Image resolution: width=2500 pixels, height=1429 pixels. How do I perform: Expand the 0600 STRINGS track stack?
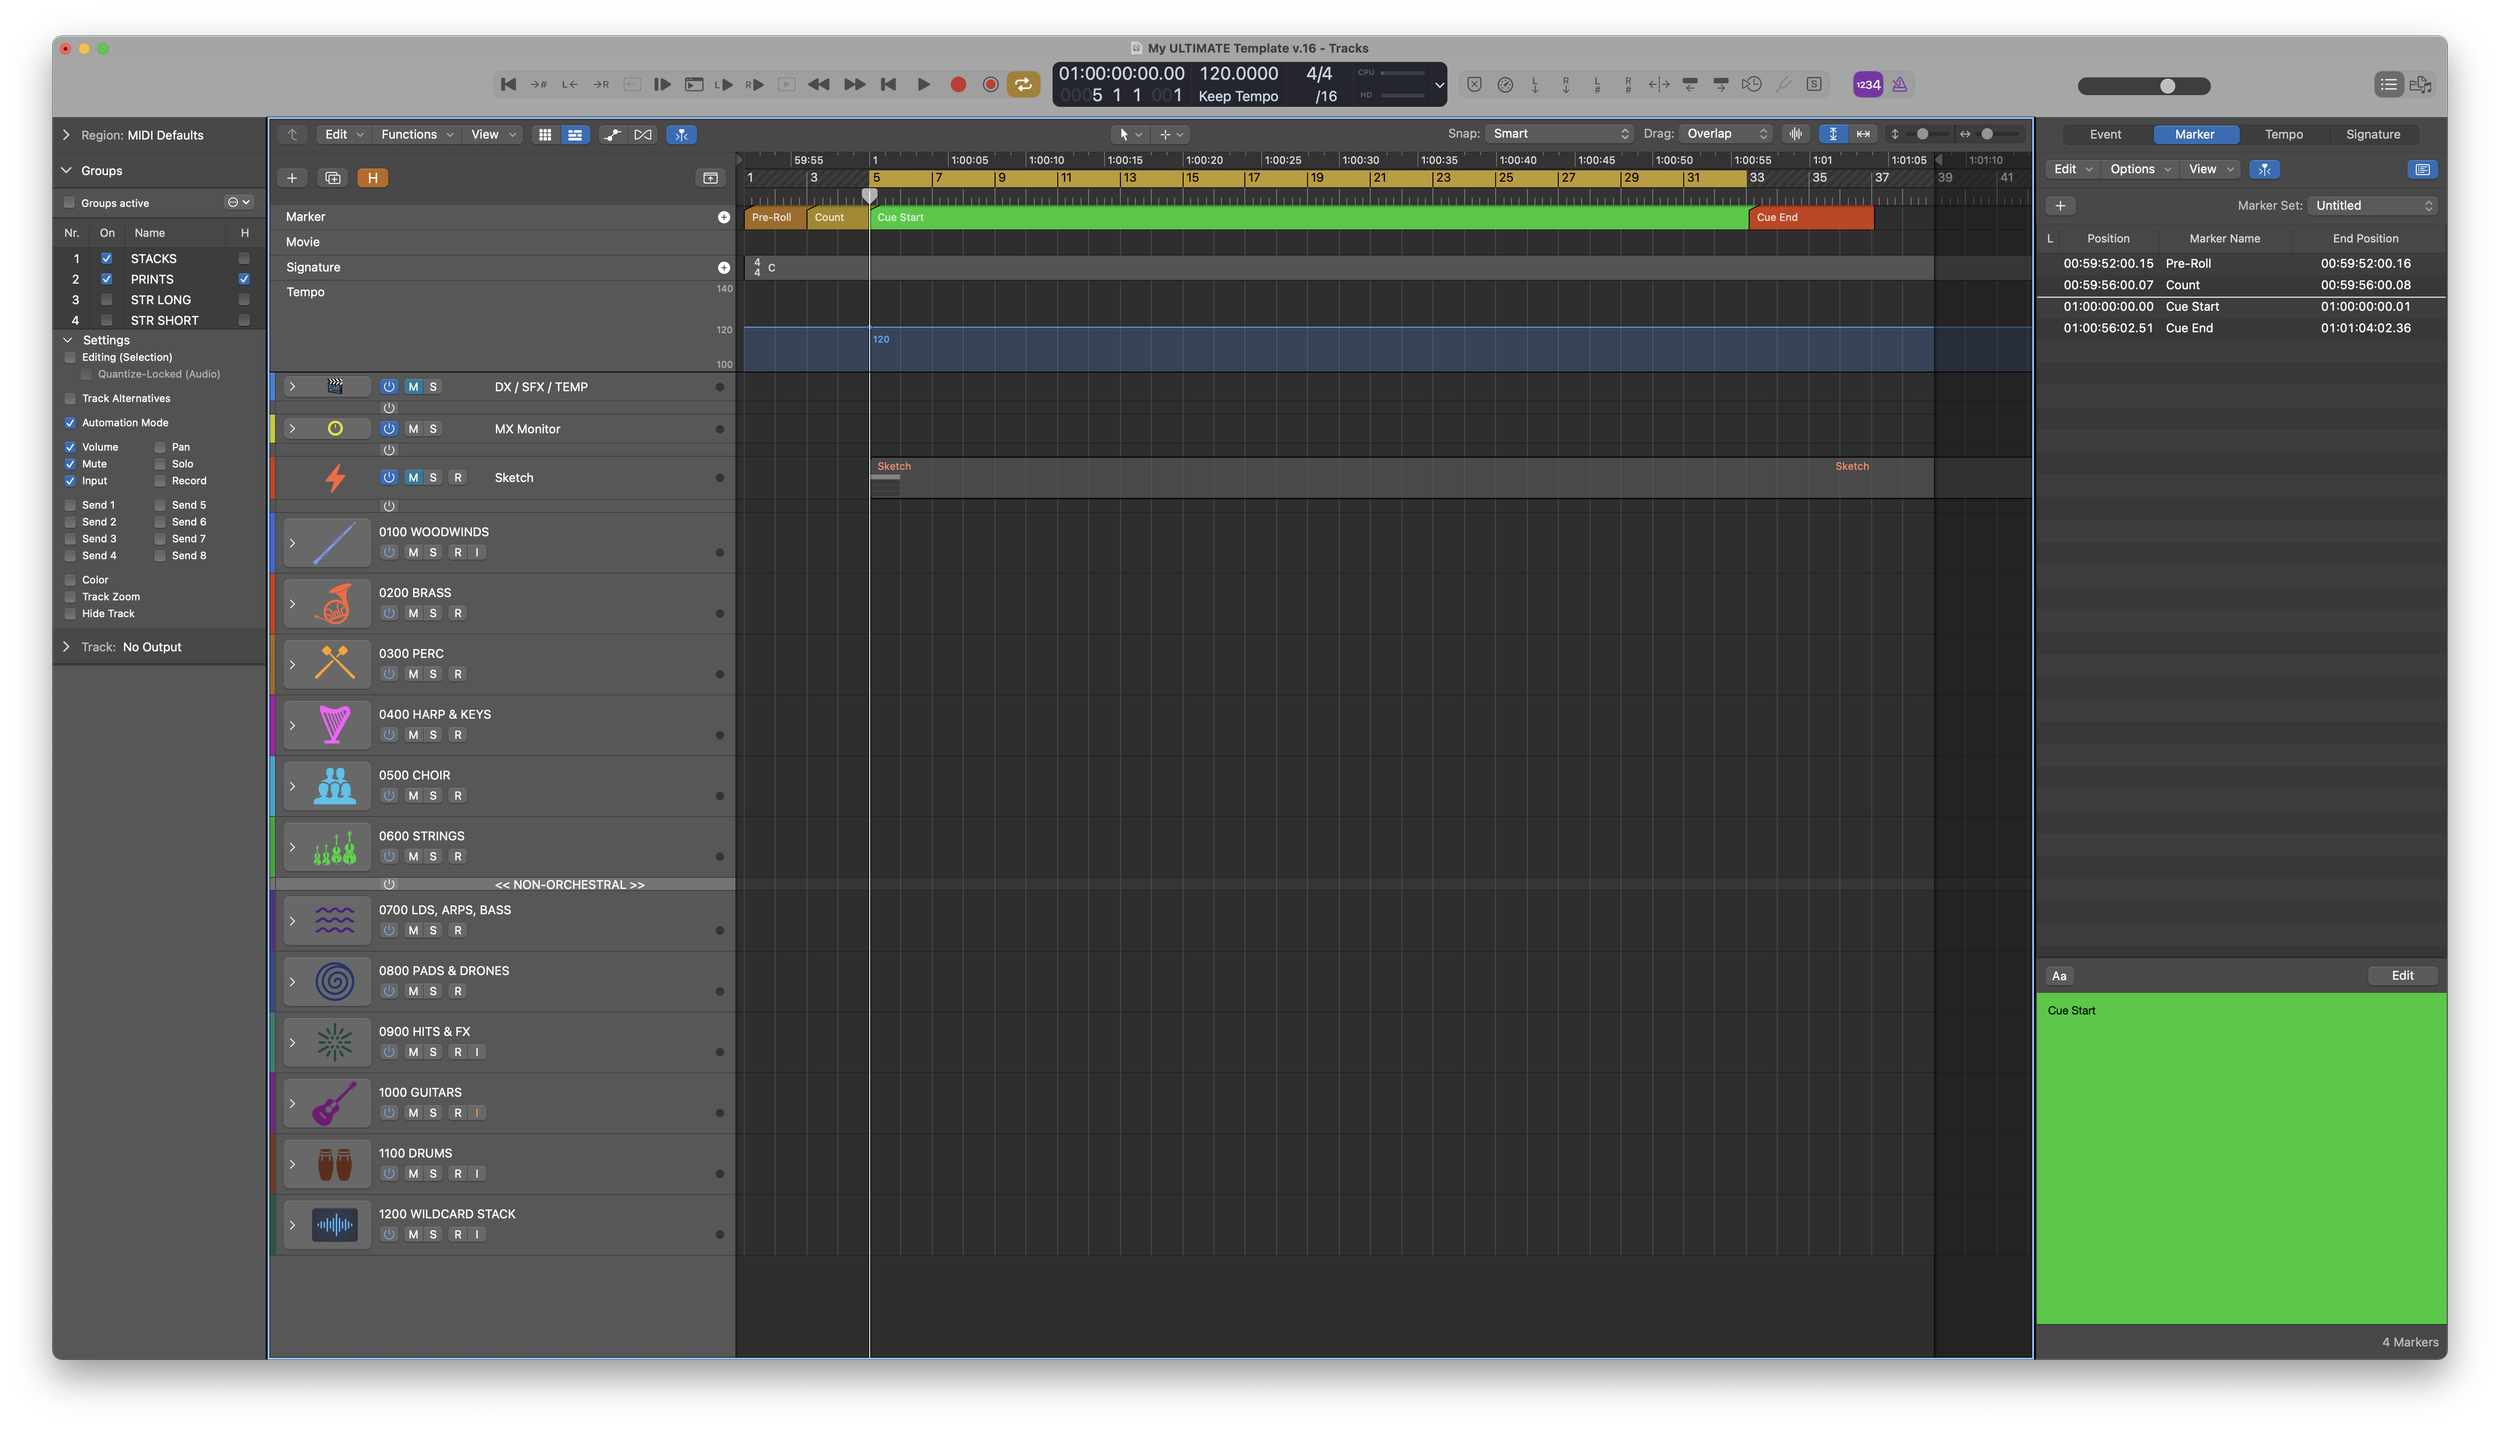(x=292, y=847)
